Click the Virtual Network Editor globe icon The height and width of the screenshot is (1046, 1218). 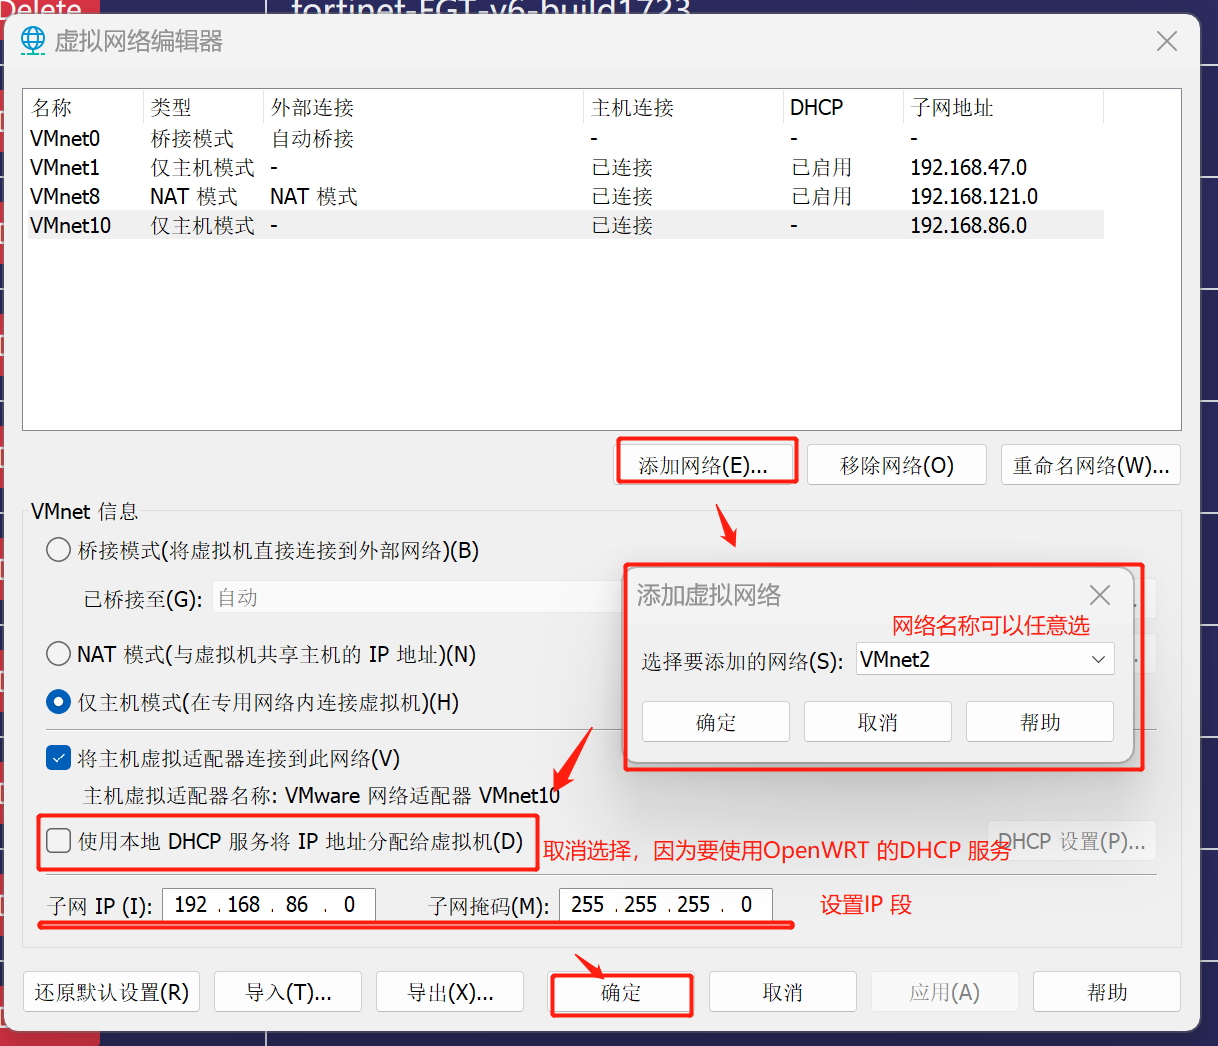click(33, 40)
